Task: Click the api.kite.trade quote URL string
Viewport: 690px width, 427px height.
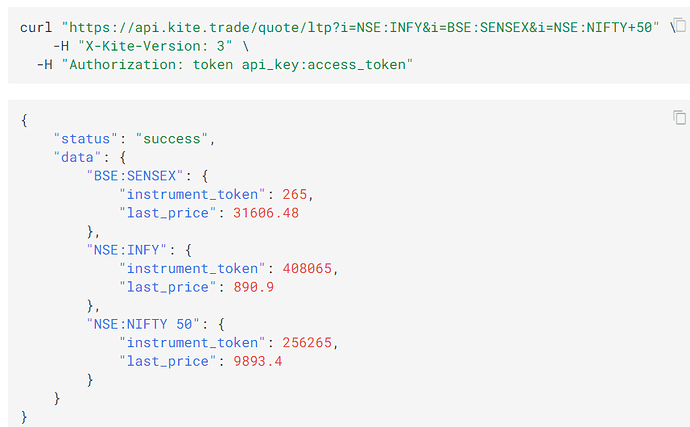Action: (x=360, y=27)
